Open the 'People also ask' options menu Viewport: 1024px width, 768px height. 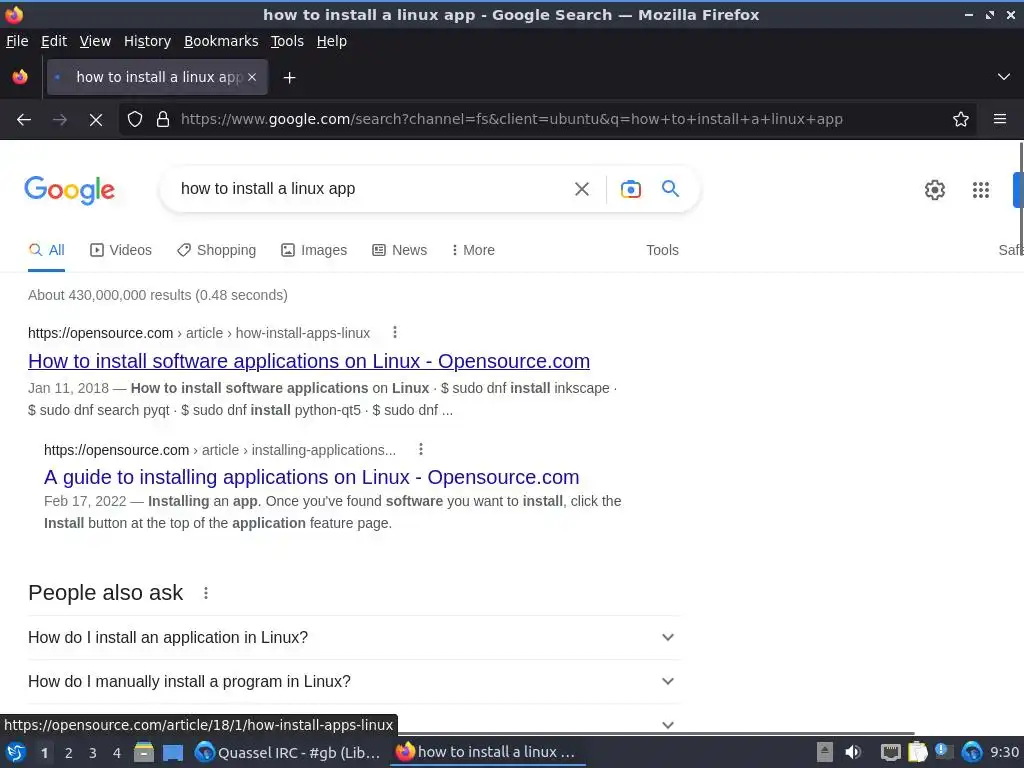206,593
